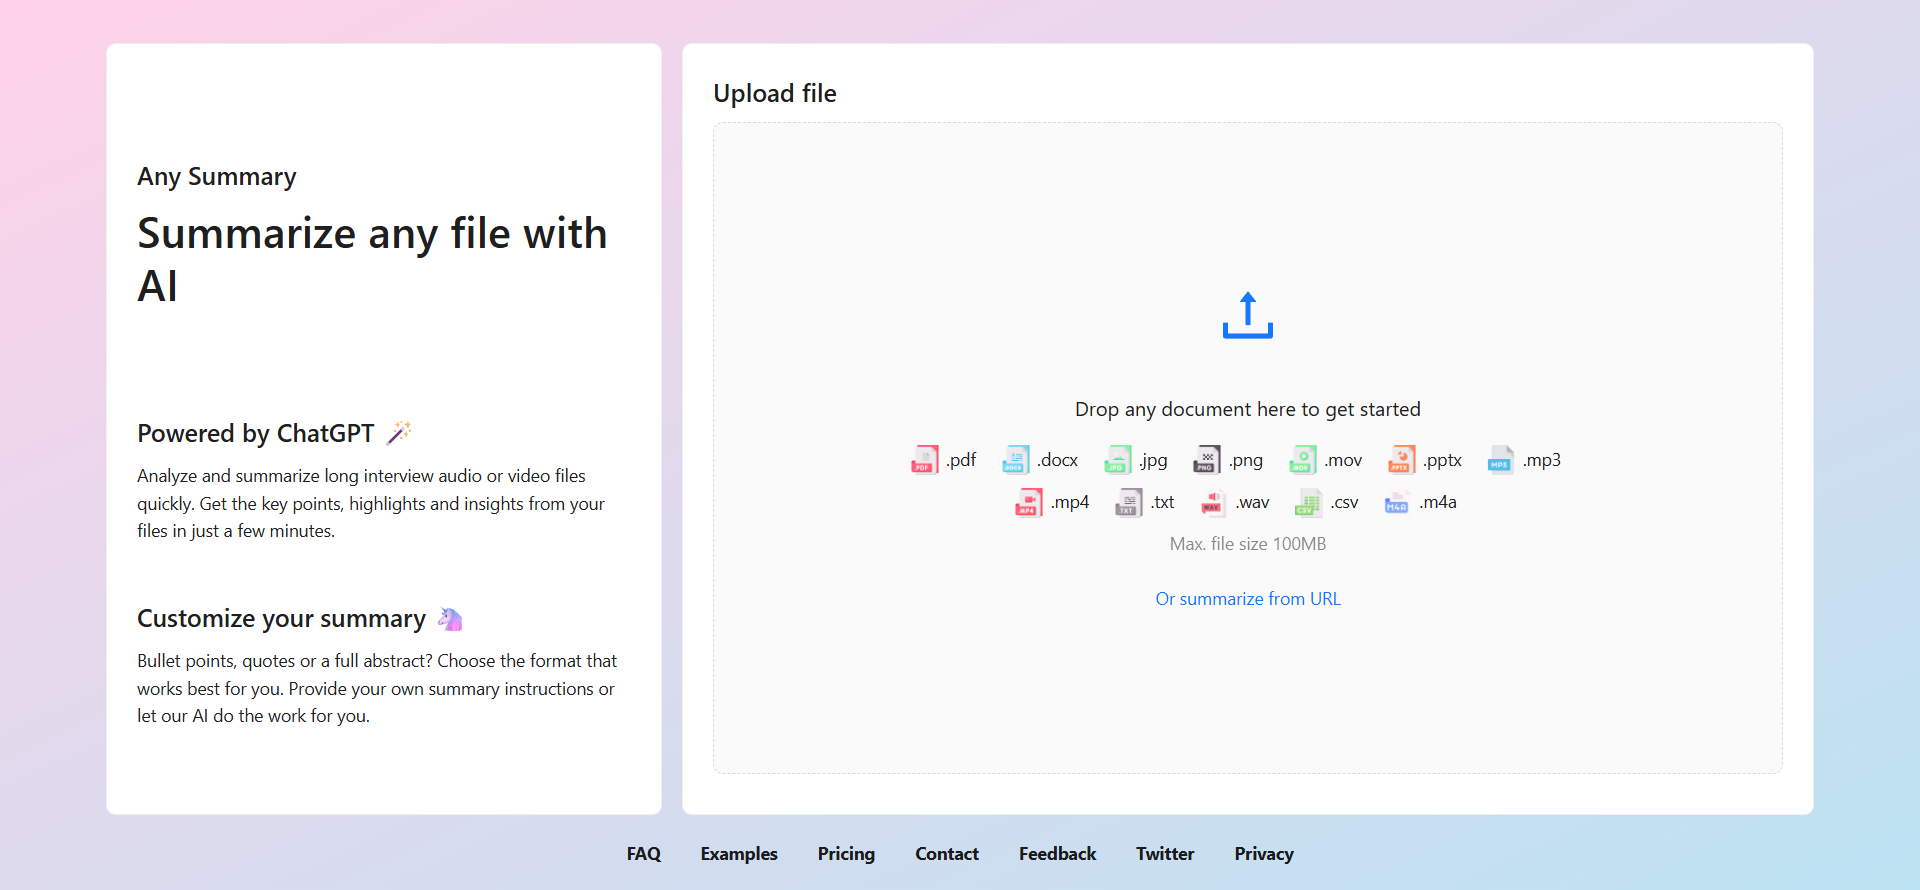The image size is (1920, 890).
Task: Click the 'Max. file size 100MB' note
Action: (1248, 544)
